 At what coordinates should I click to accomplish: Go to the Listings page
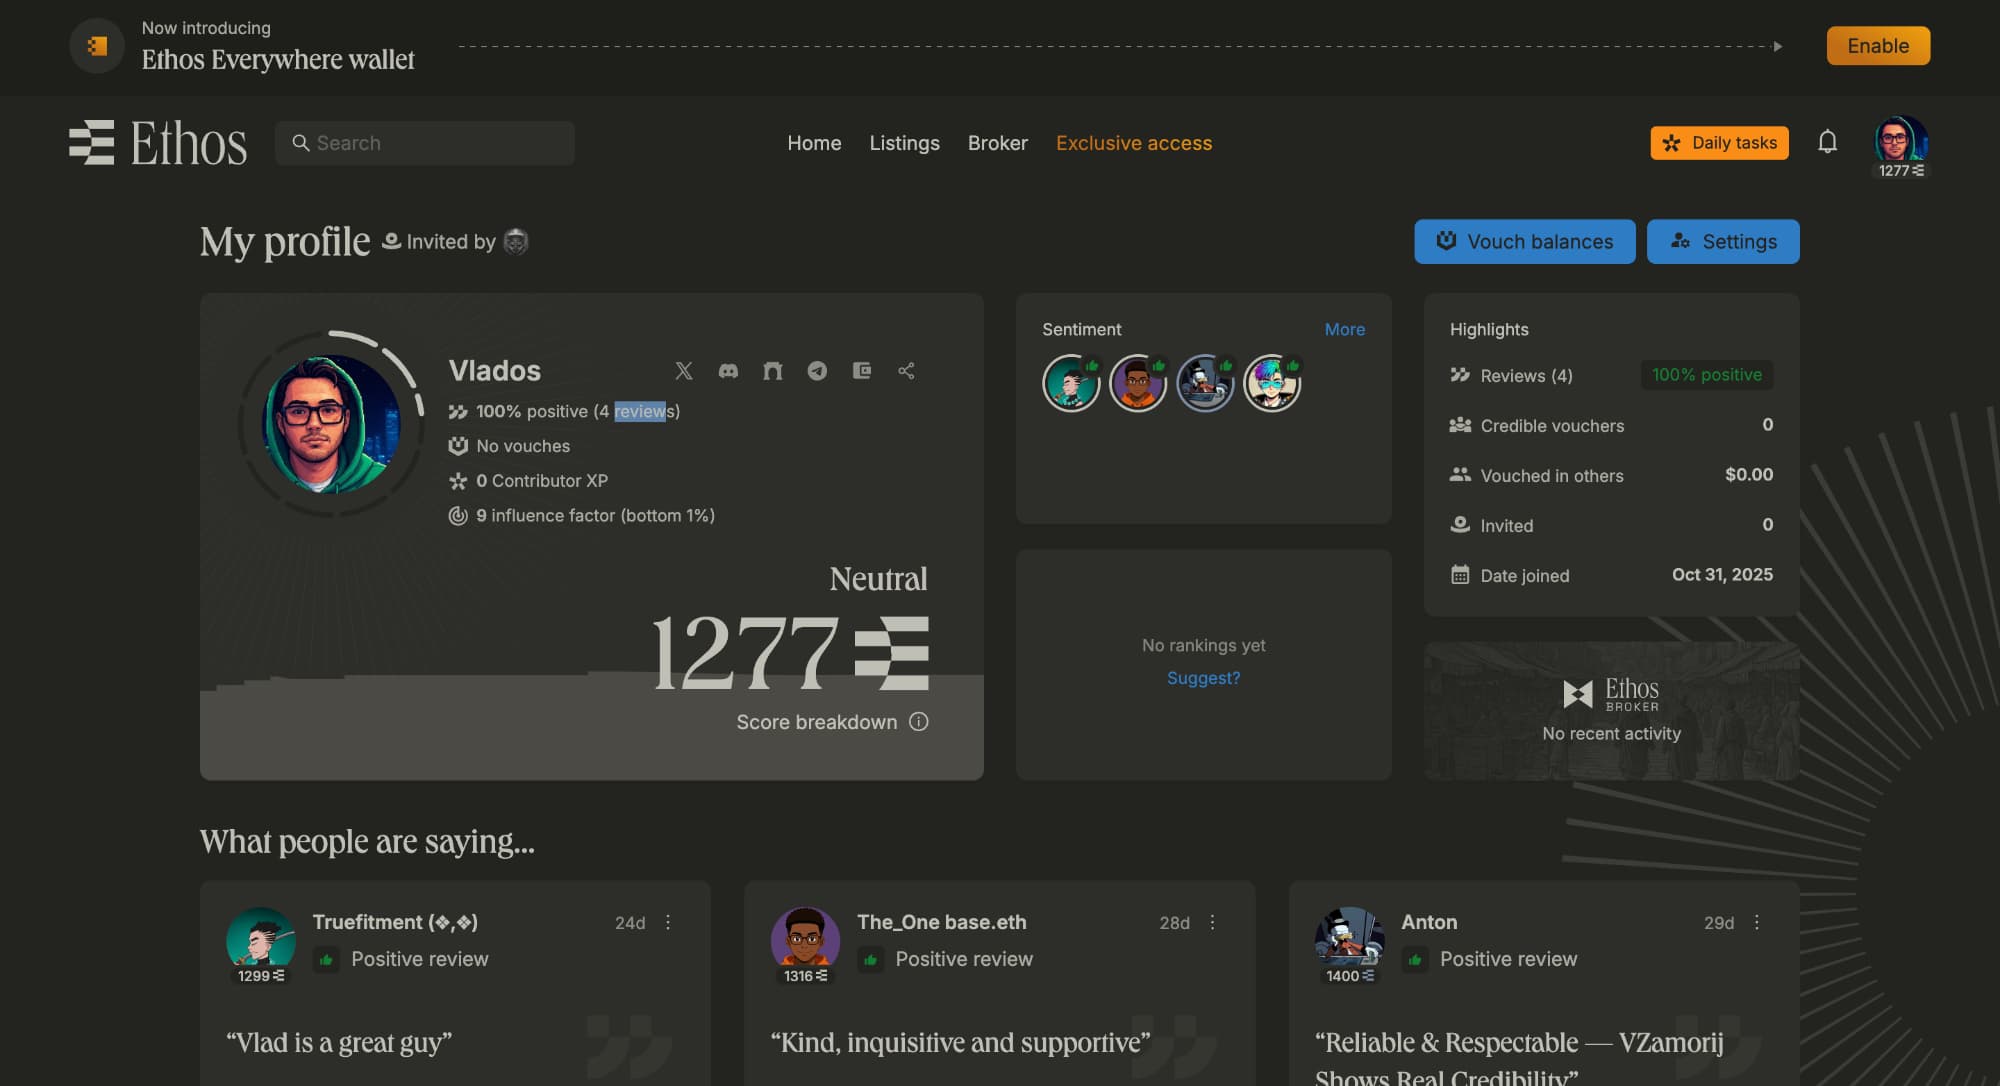904,143
